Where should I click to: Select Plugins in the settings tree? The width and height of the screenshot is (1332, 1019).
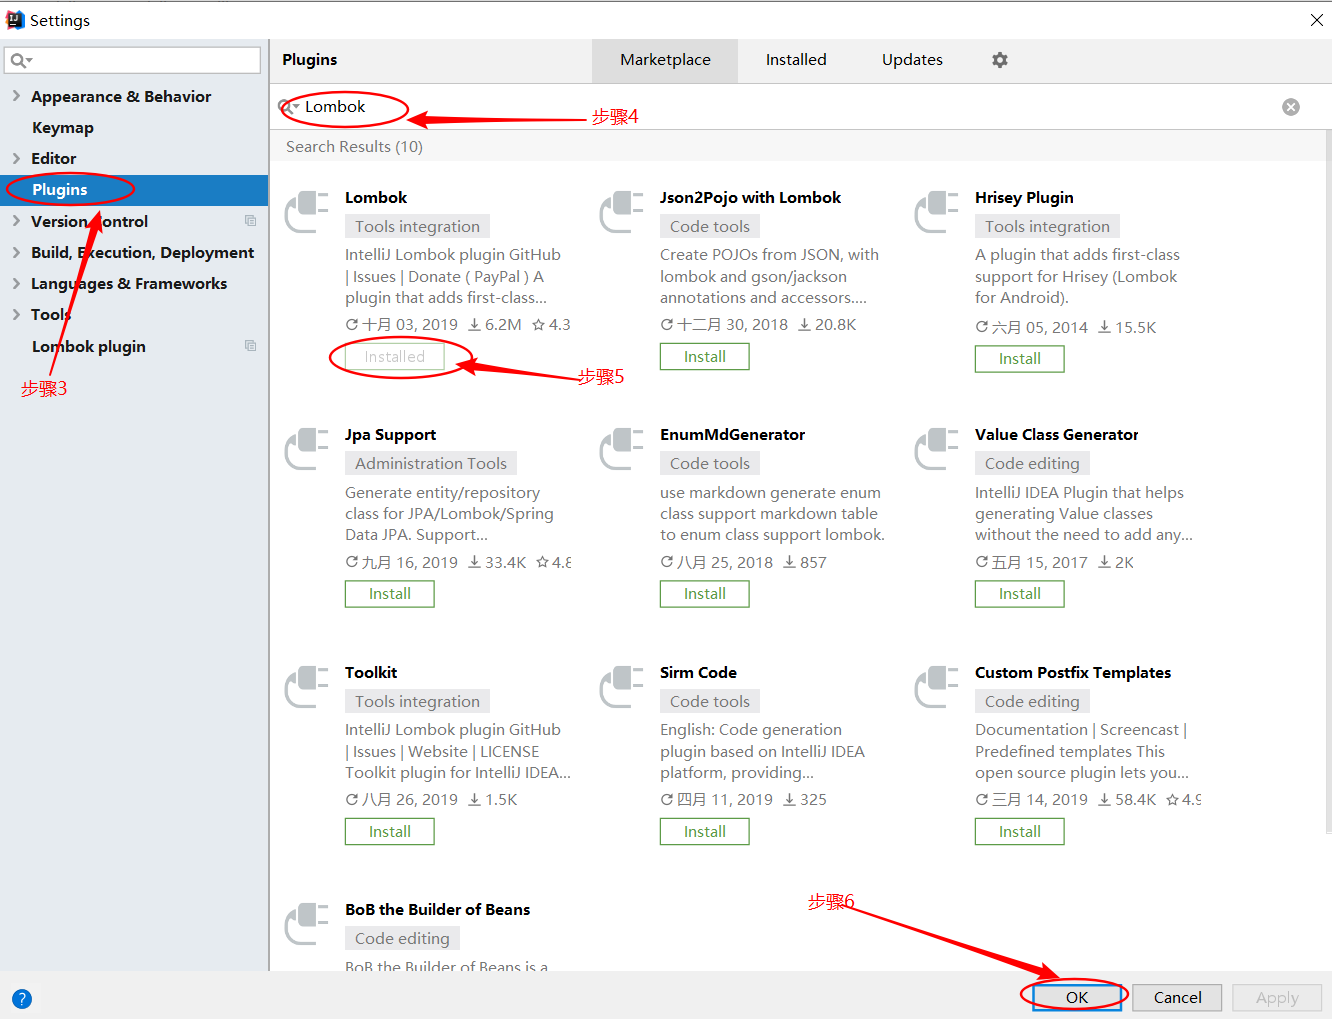tap(134, 190)
